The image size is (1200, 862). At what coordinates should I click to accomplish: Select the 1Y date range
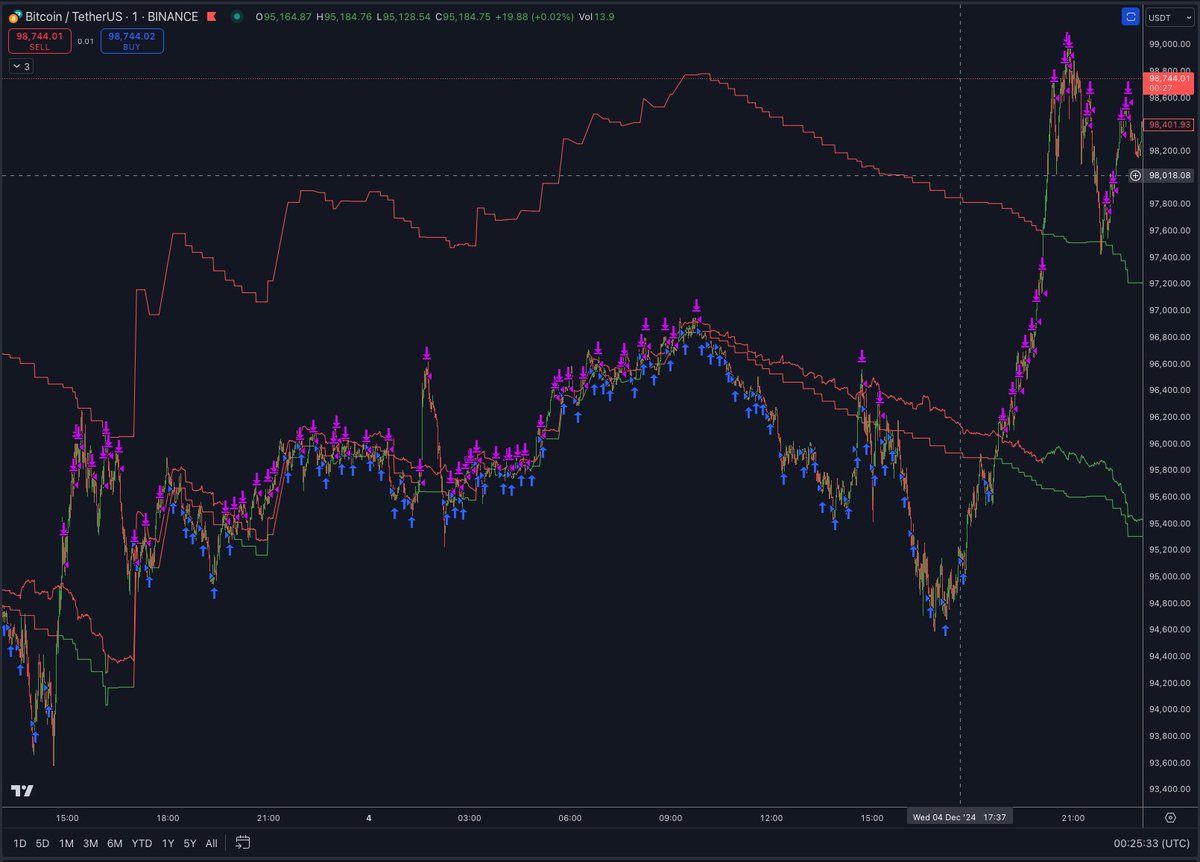click(x=168, y=843)
